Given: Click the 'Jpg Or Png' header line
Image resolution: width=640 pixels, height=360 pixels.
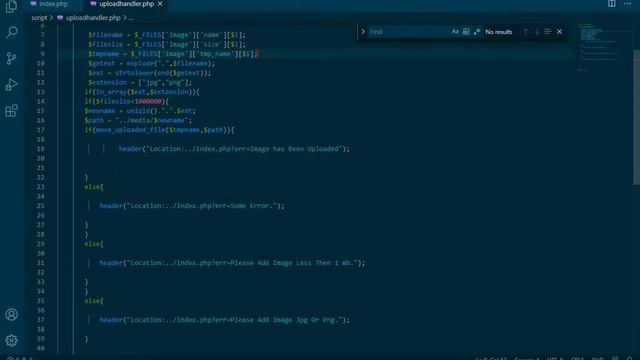Looking at the screenshot, I should 224,320.
